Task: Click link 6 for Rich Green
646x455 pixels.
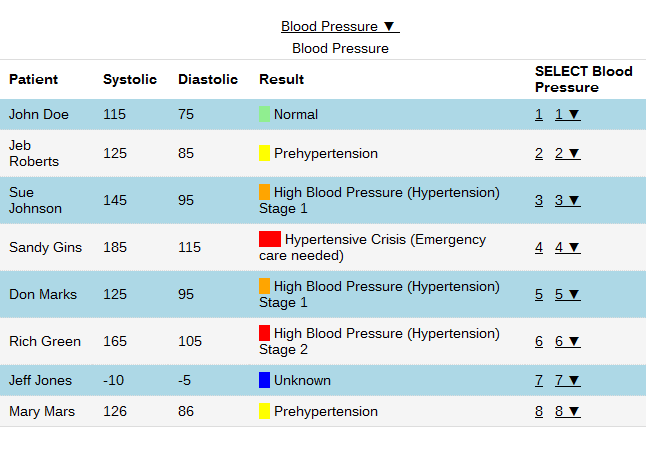Action: point(539,341)
